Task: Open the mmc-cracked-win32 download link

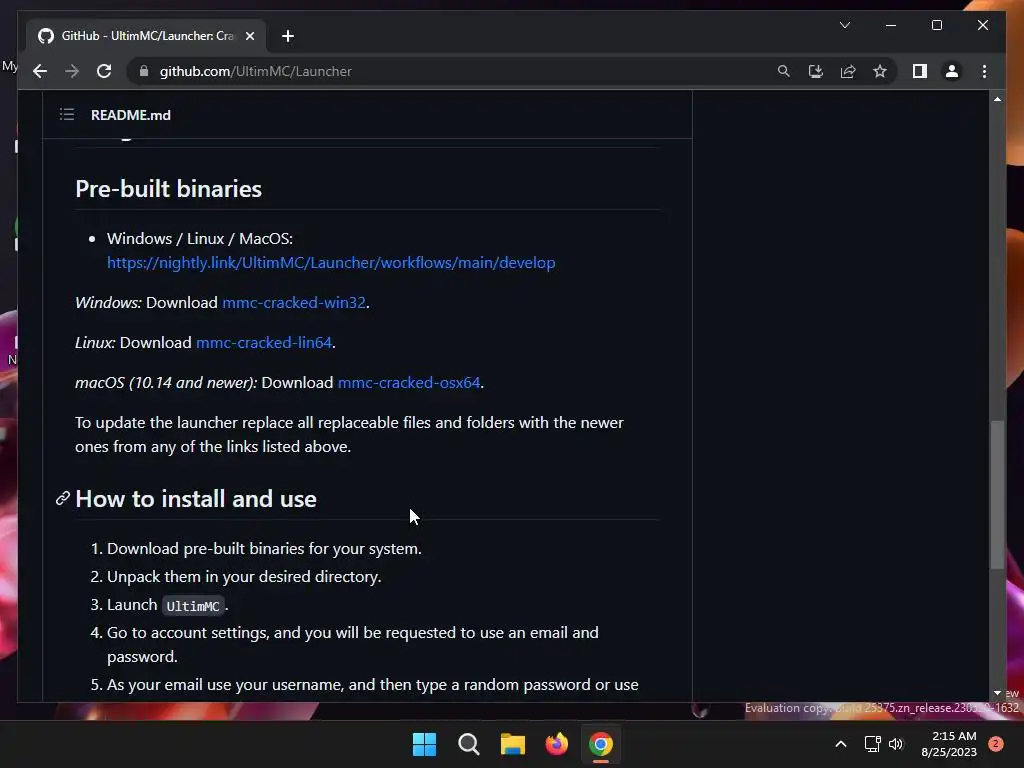Action: [294, 302]
